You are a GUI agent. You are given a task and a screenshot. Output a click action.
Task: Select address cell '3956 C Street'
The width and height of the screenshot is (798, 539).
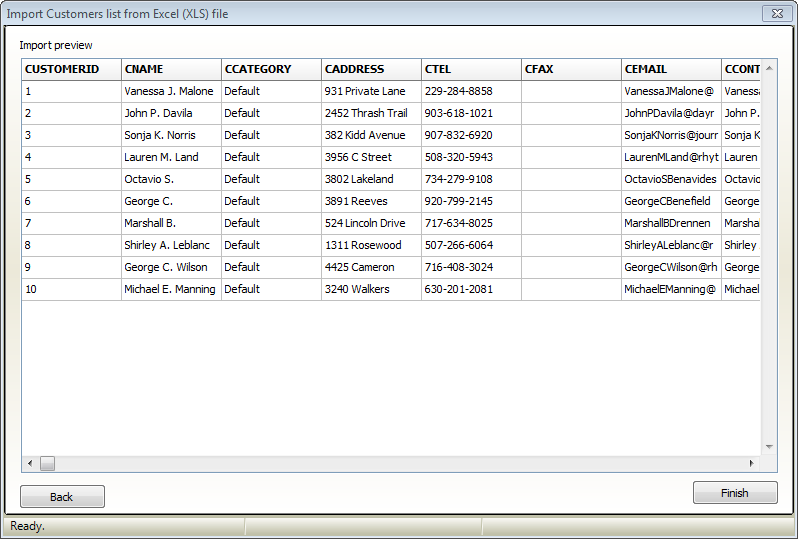[x=372, y=157]
